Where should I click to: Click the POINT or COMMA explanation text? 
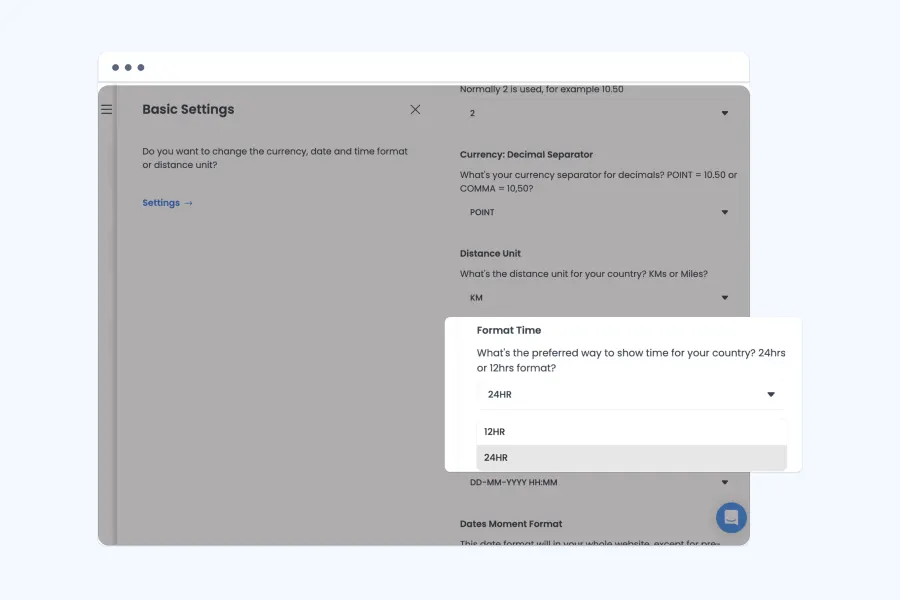point(598,181)
